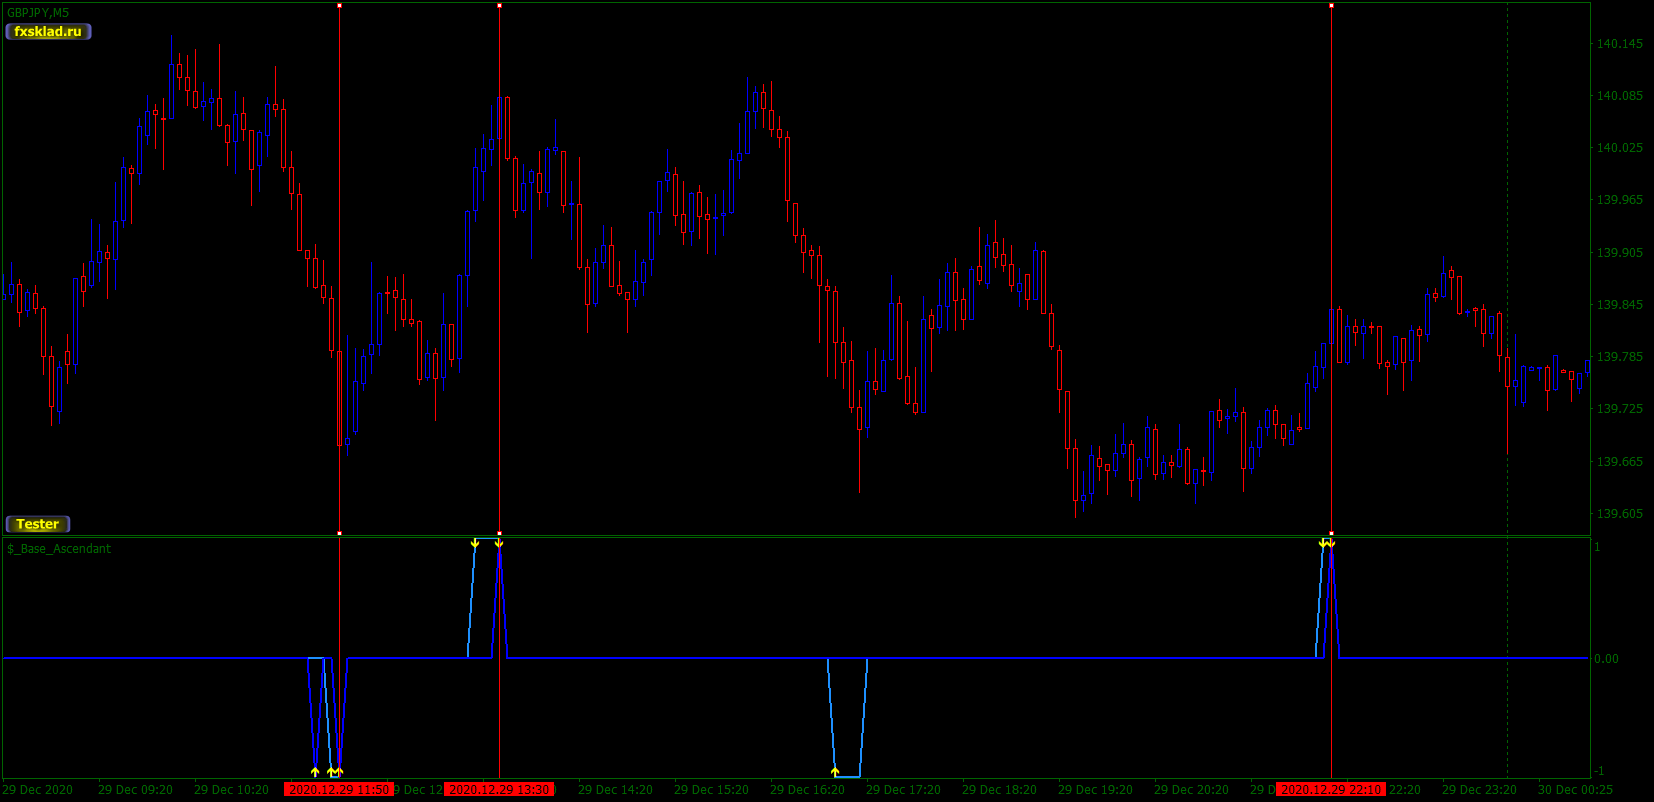This screenshot has width=1654, height=802.
Task: Click the 139.965 price level label
Action: (x=1619, y=200)
